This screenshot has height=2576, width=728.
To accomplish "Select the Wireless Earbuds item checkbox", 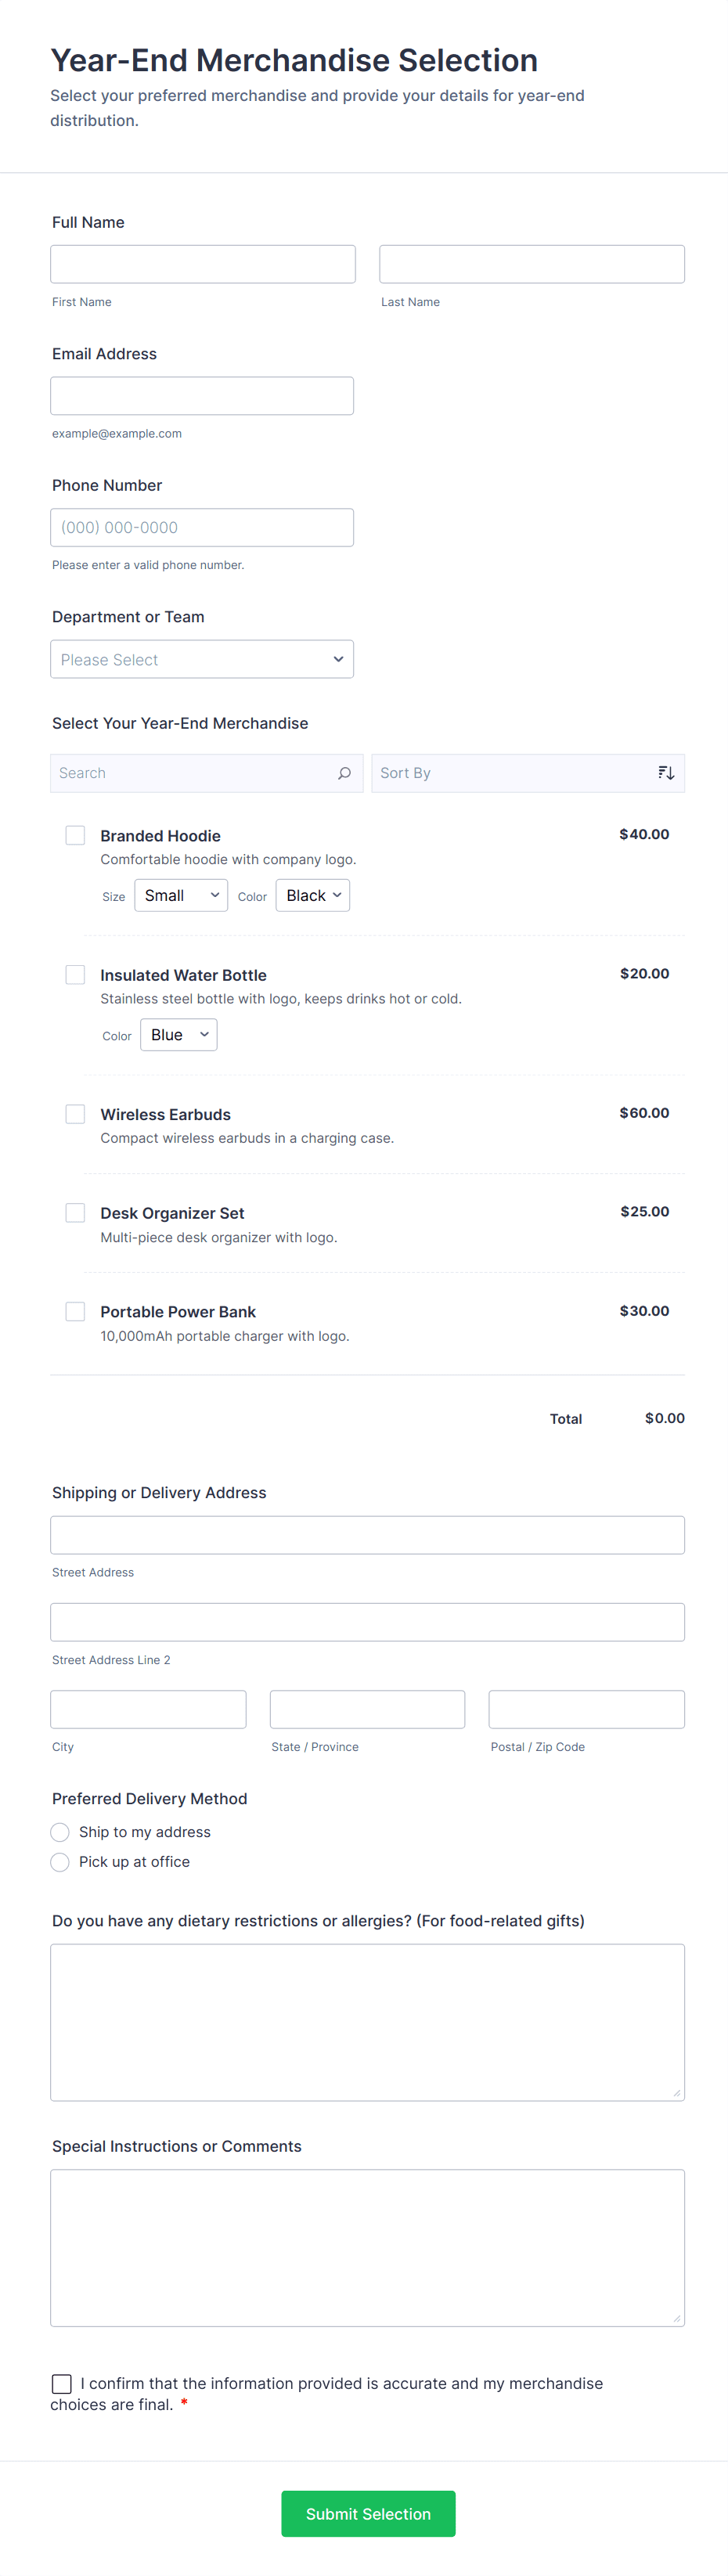I will pos(75,1113).
